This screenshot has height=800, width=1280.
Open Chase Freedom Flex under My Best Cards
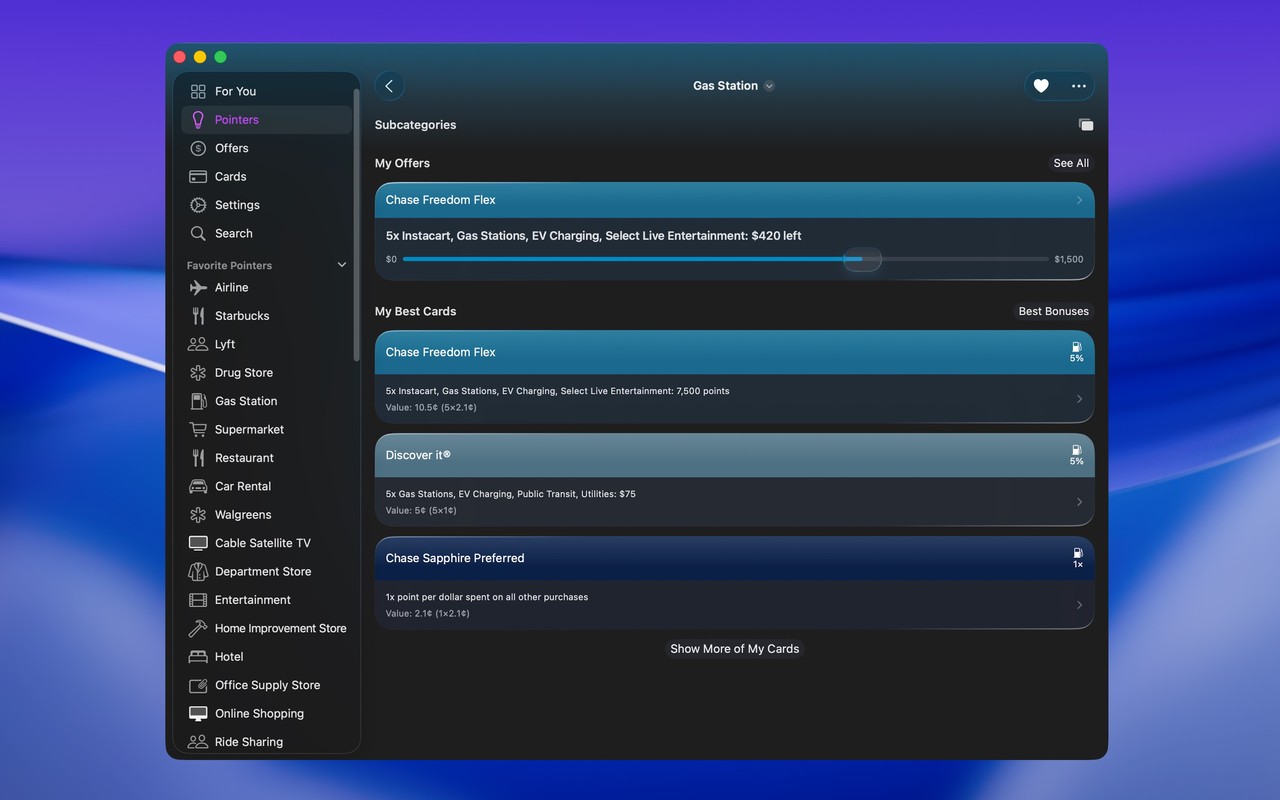[x=735, y=352]
